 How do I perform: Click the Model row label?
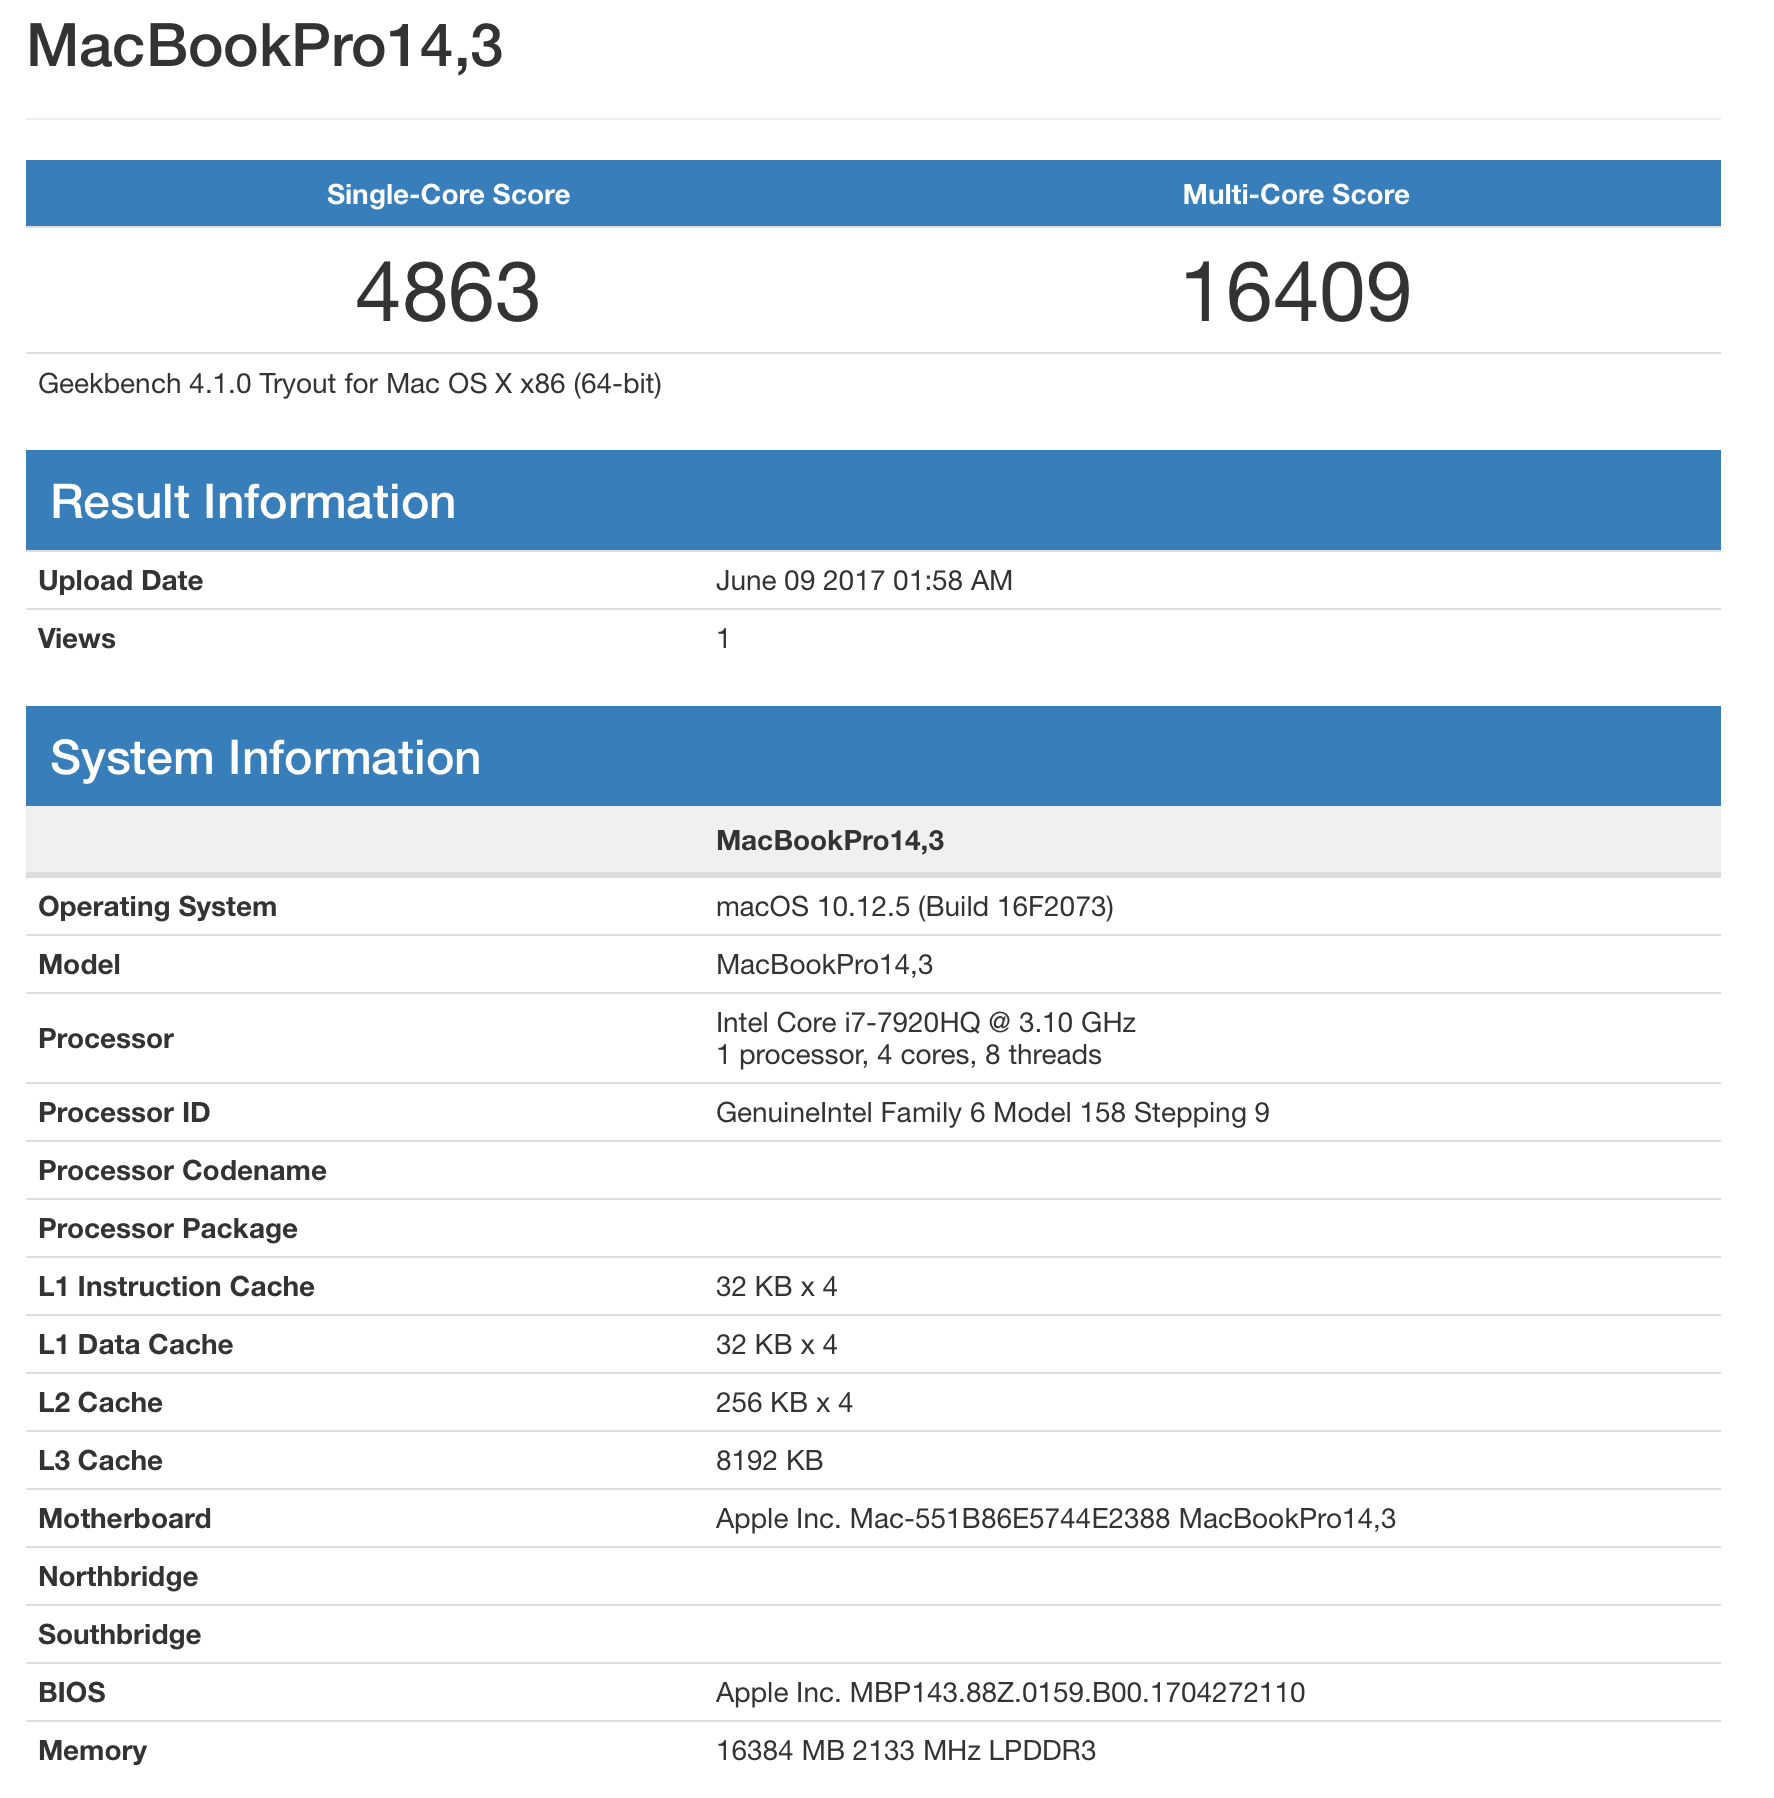tap(79, 965)
